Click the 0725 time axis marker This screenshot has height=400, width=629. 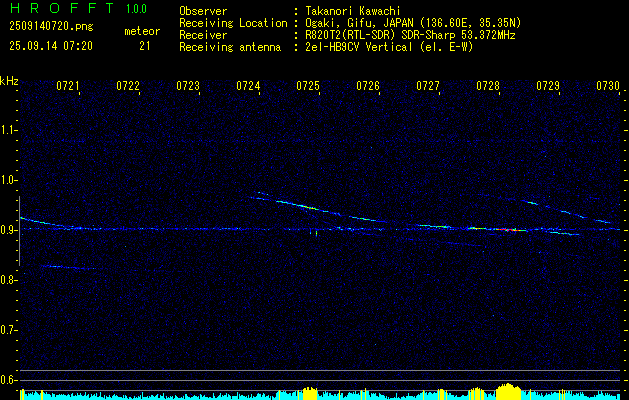click(x=308, y=86)
